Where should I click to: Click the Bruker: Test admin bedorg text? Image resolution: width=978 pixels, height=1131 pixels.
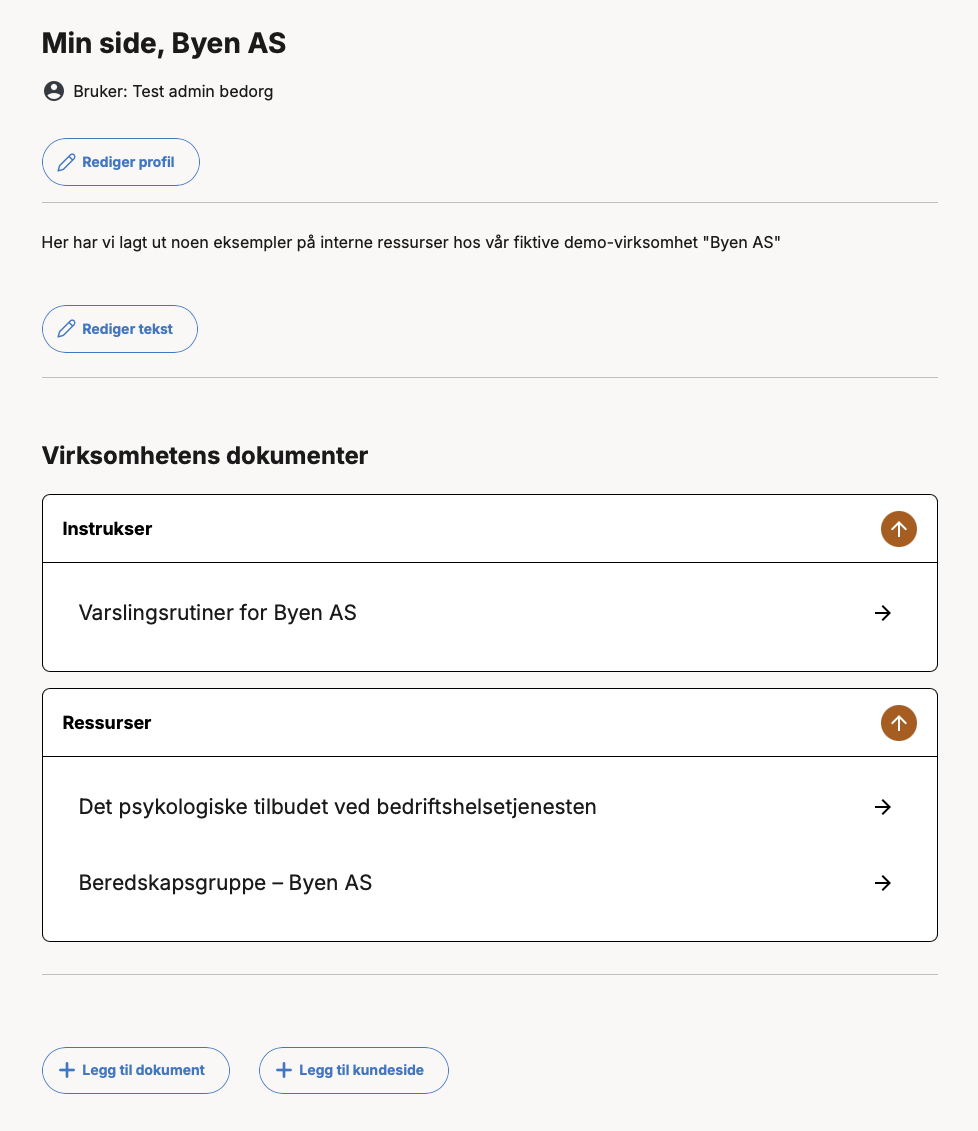click(x=173, y=92)
